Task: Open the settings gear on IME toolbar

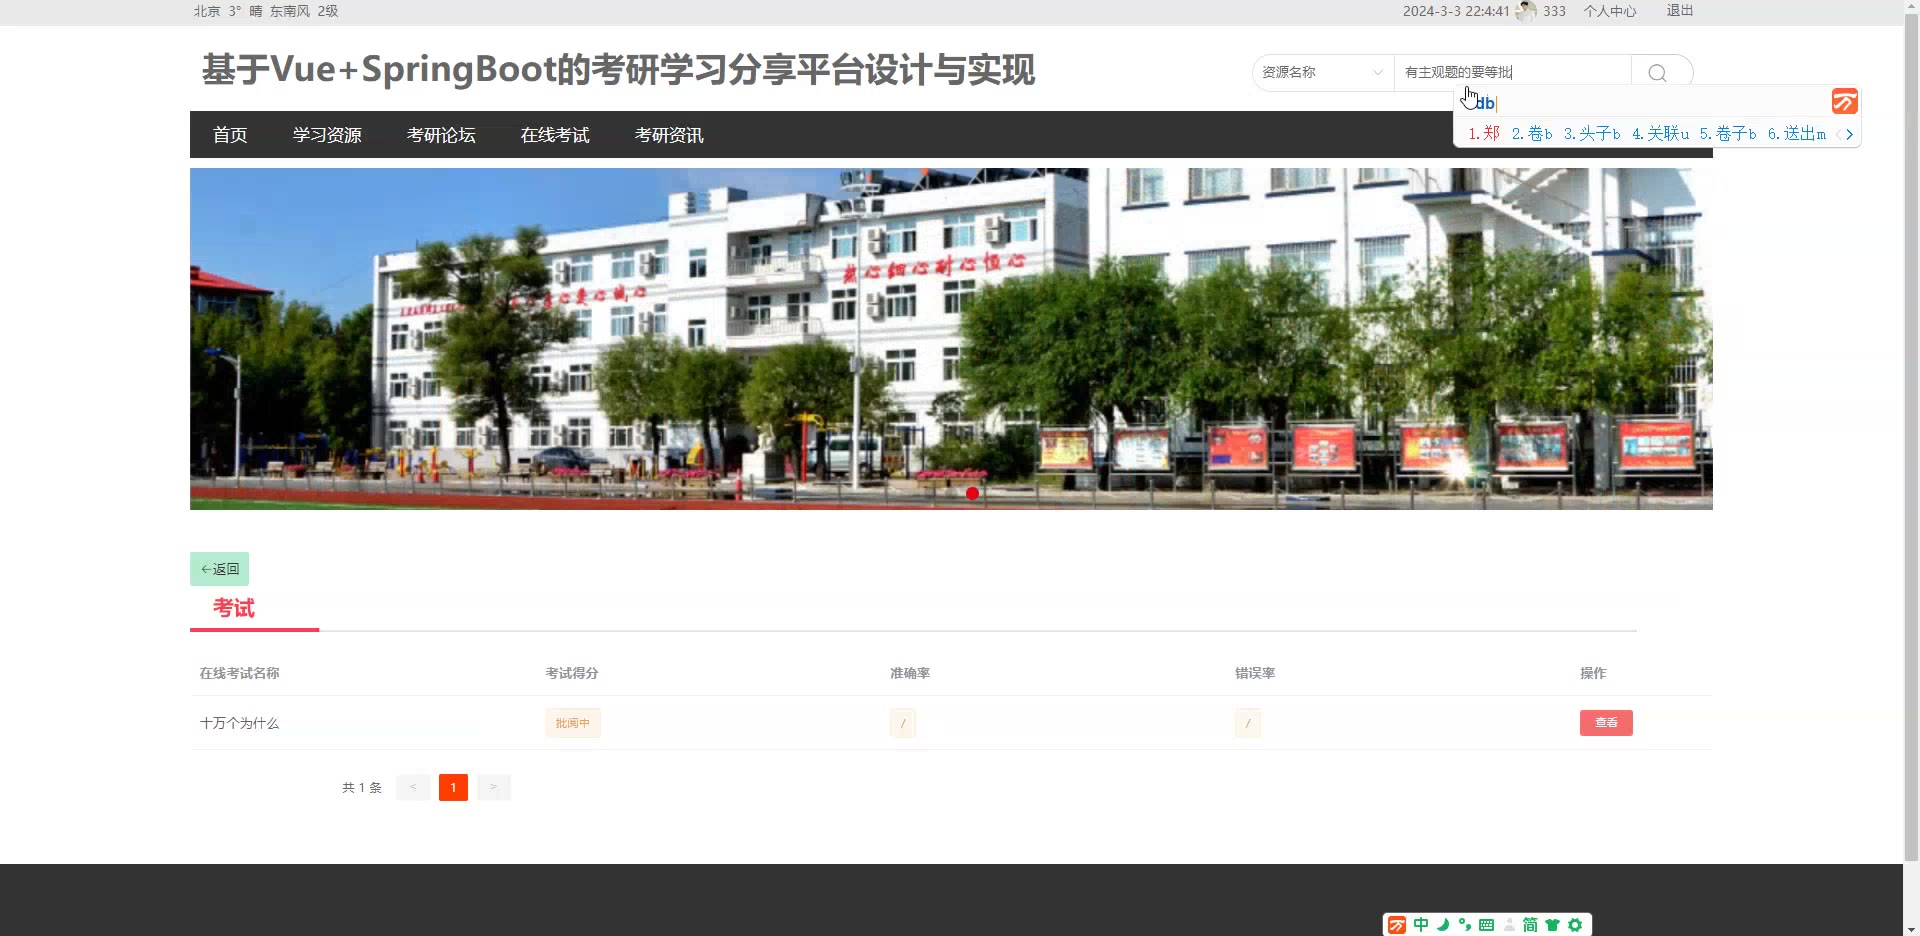Action: point(1575,925)
